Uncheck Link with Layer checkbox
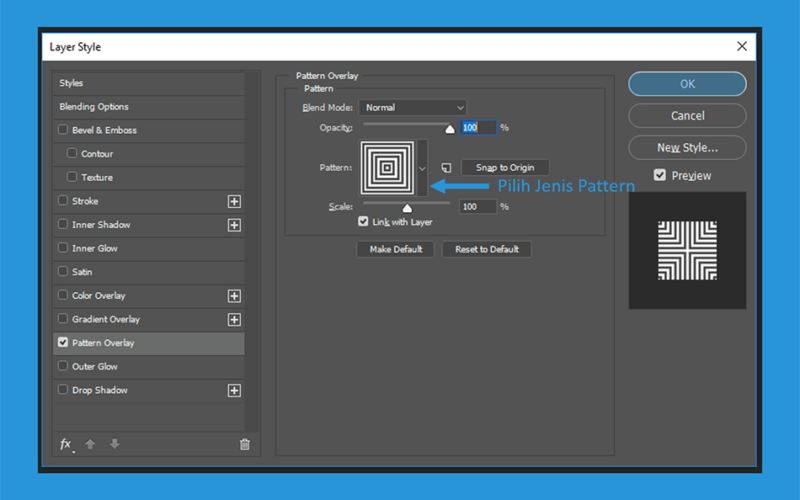 point(363,221)
